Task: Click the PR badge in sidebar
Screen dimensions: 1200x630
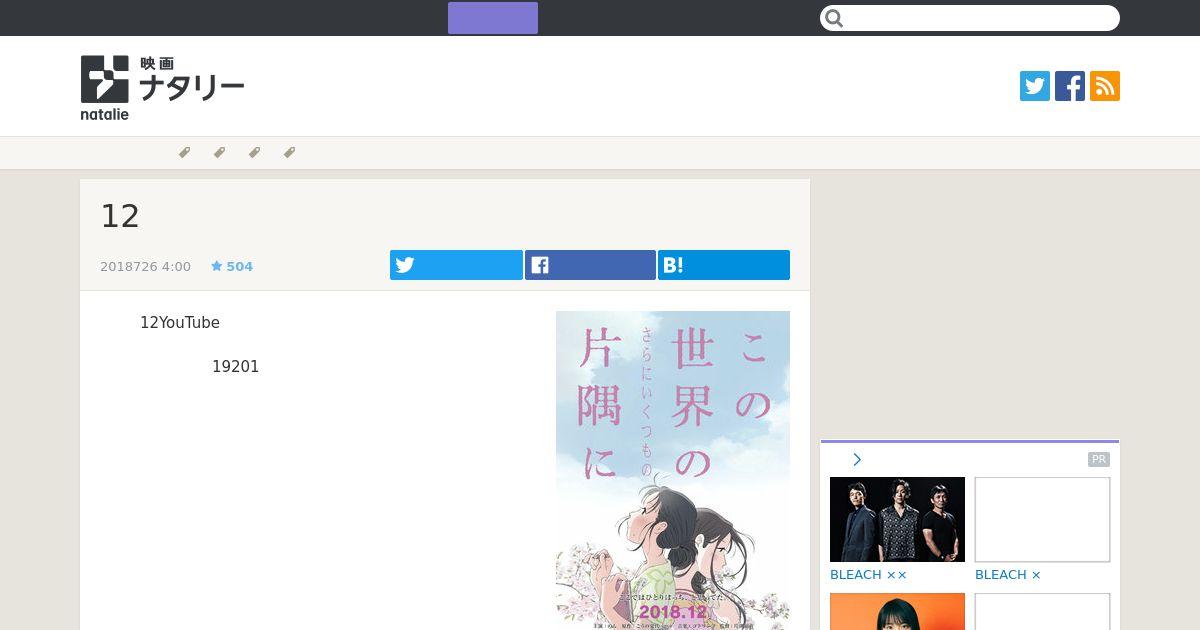Action: pyautogui.click(x=1099, y=459)
